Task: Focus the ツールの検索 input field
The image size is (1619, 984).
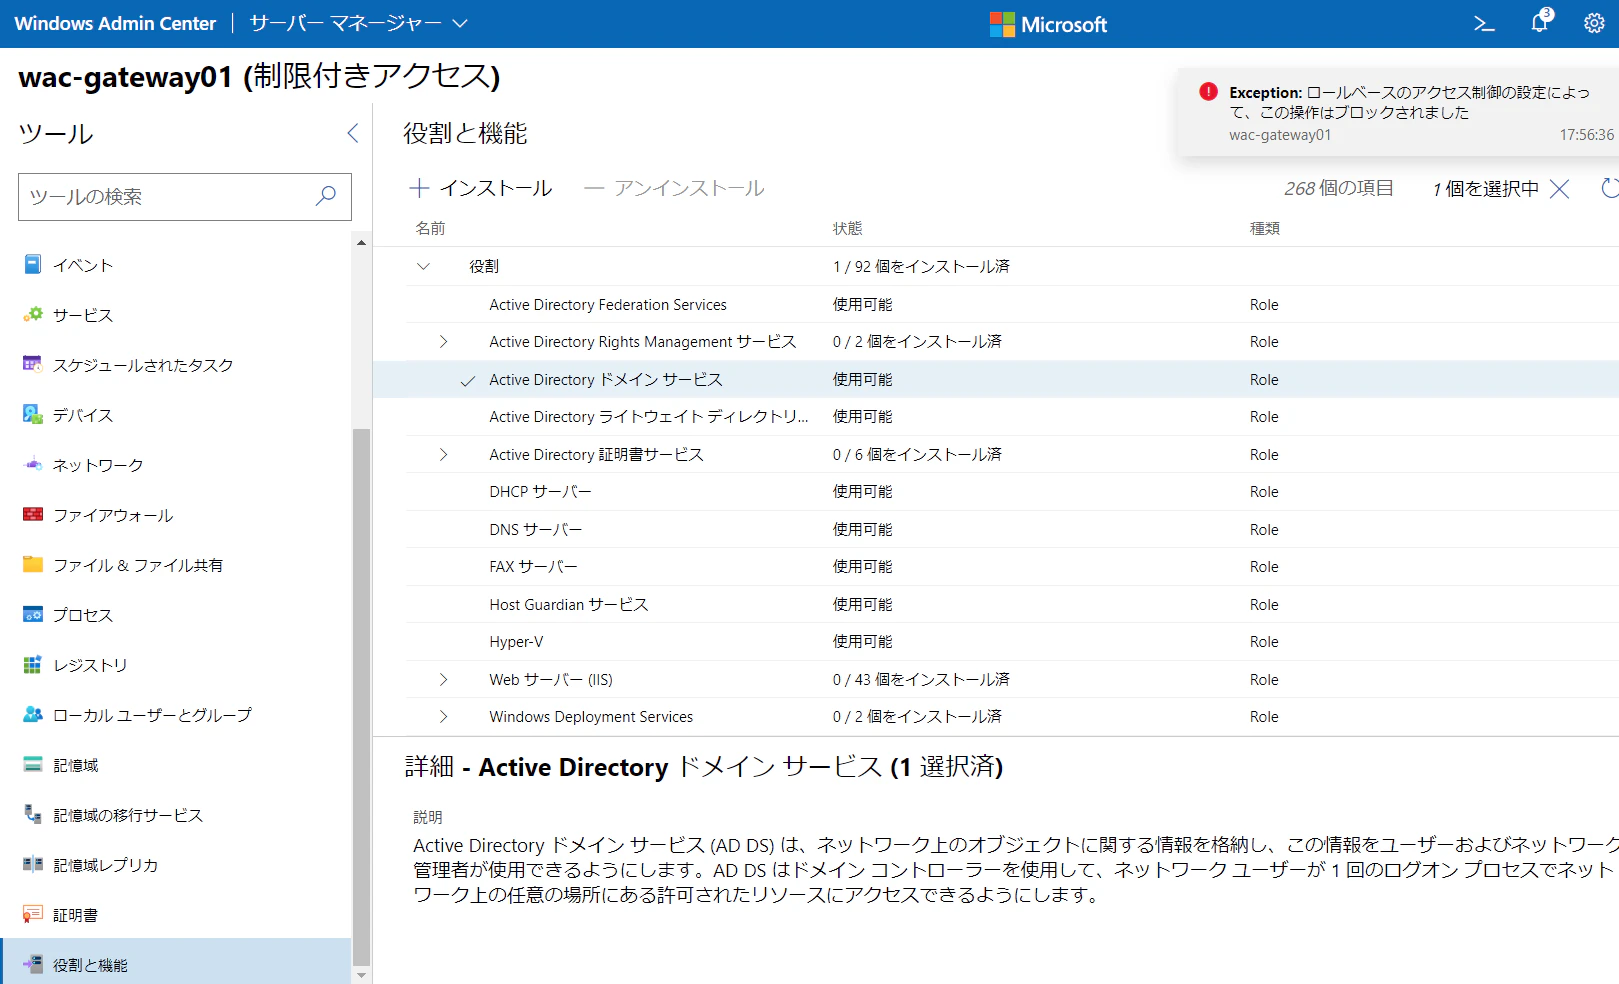Action: [x=185, y=196]
